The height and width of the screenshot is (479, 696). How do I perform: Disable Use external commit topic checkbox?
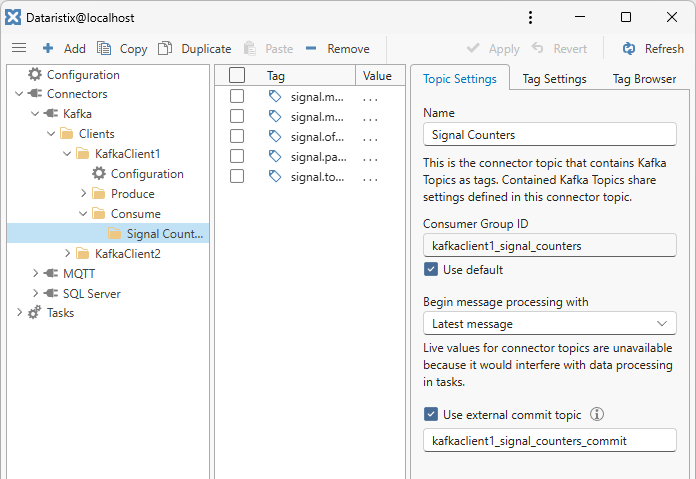coord(431,414)
